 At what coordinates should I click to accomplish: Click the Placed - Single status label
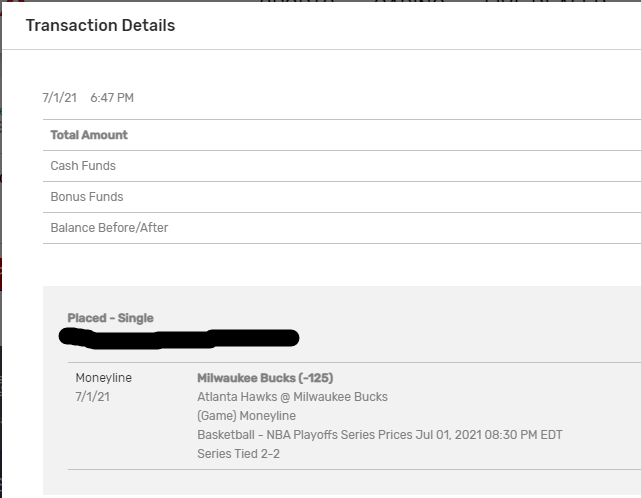[110, 318]
